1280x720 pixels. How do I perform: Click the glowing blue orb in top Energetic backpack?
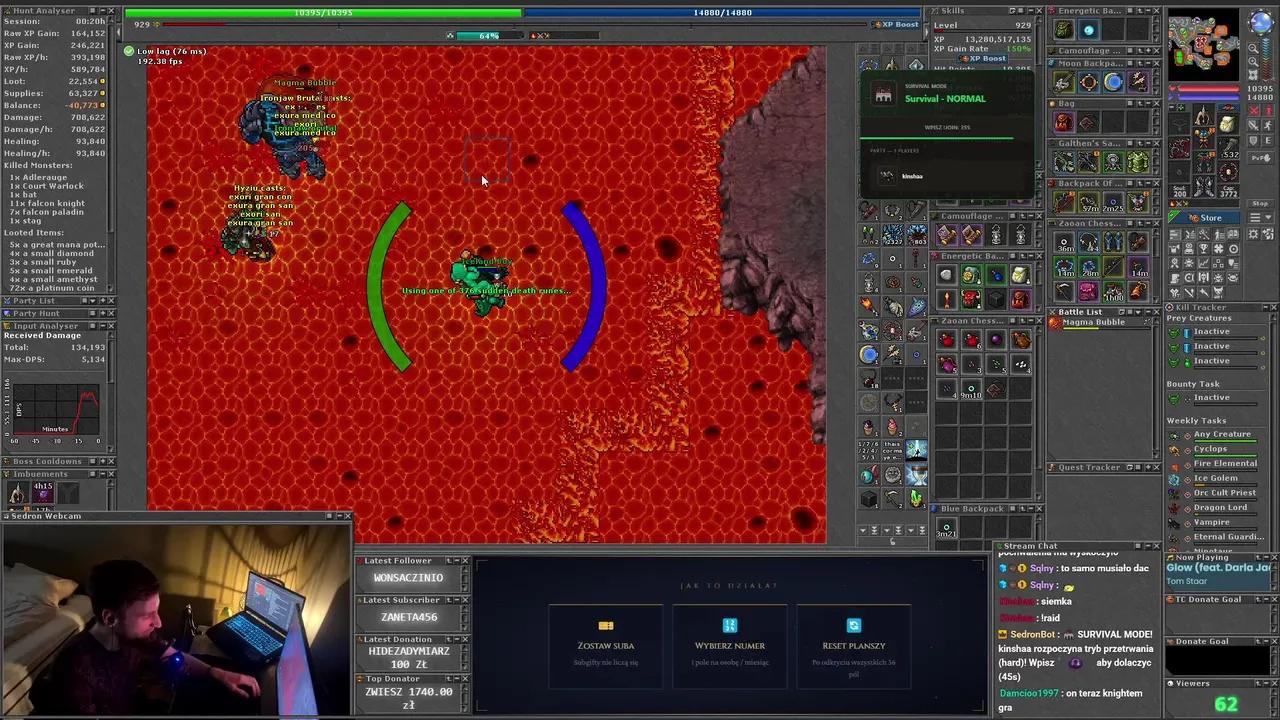click(1088, 30)
